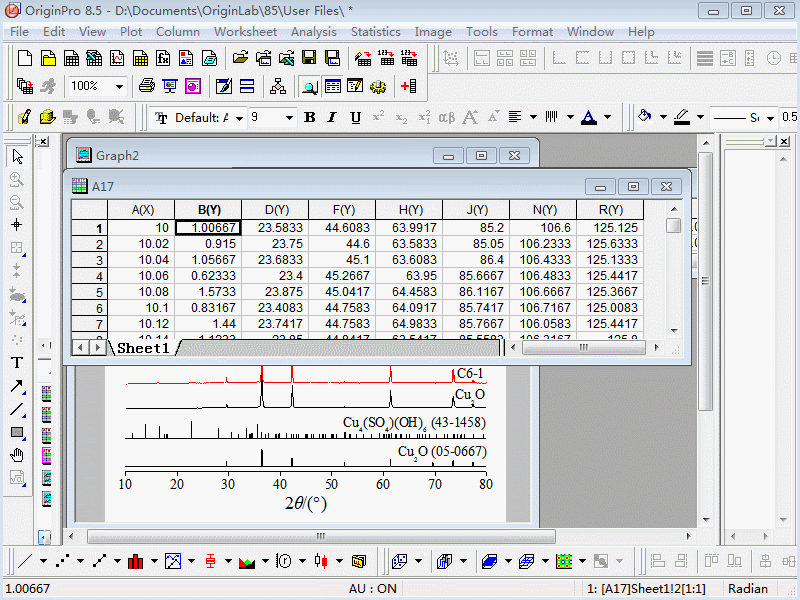
Task: Click the Save Project icon
Action: click(309, 58)
